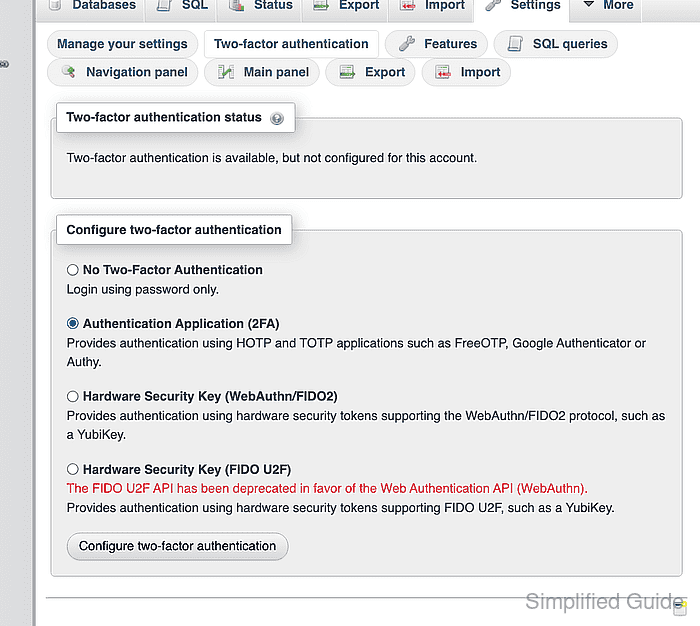The height and width of the screenshot is (626, 700).
Task: Choose Hardware Security Key (WebAuthn/FIDO2)
Action: pyautogui.click(x=73, y=396)
